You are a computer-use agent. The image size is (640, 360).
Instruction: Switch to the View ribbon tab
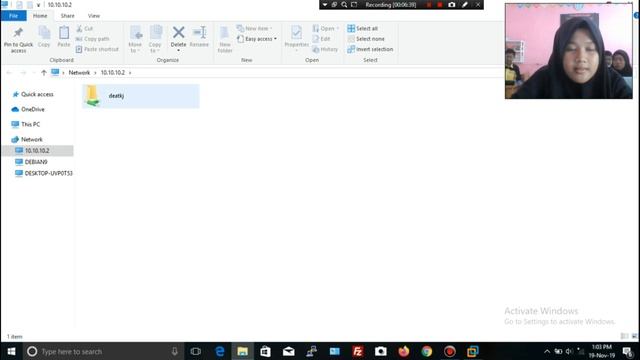93,16
